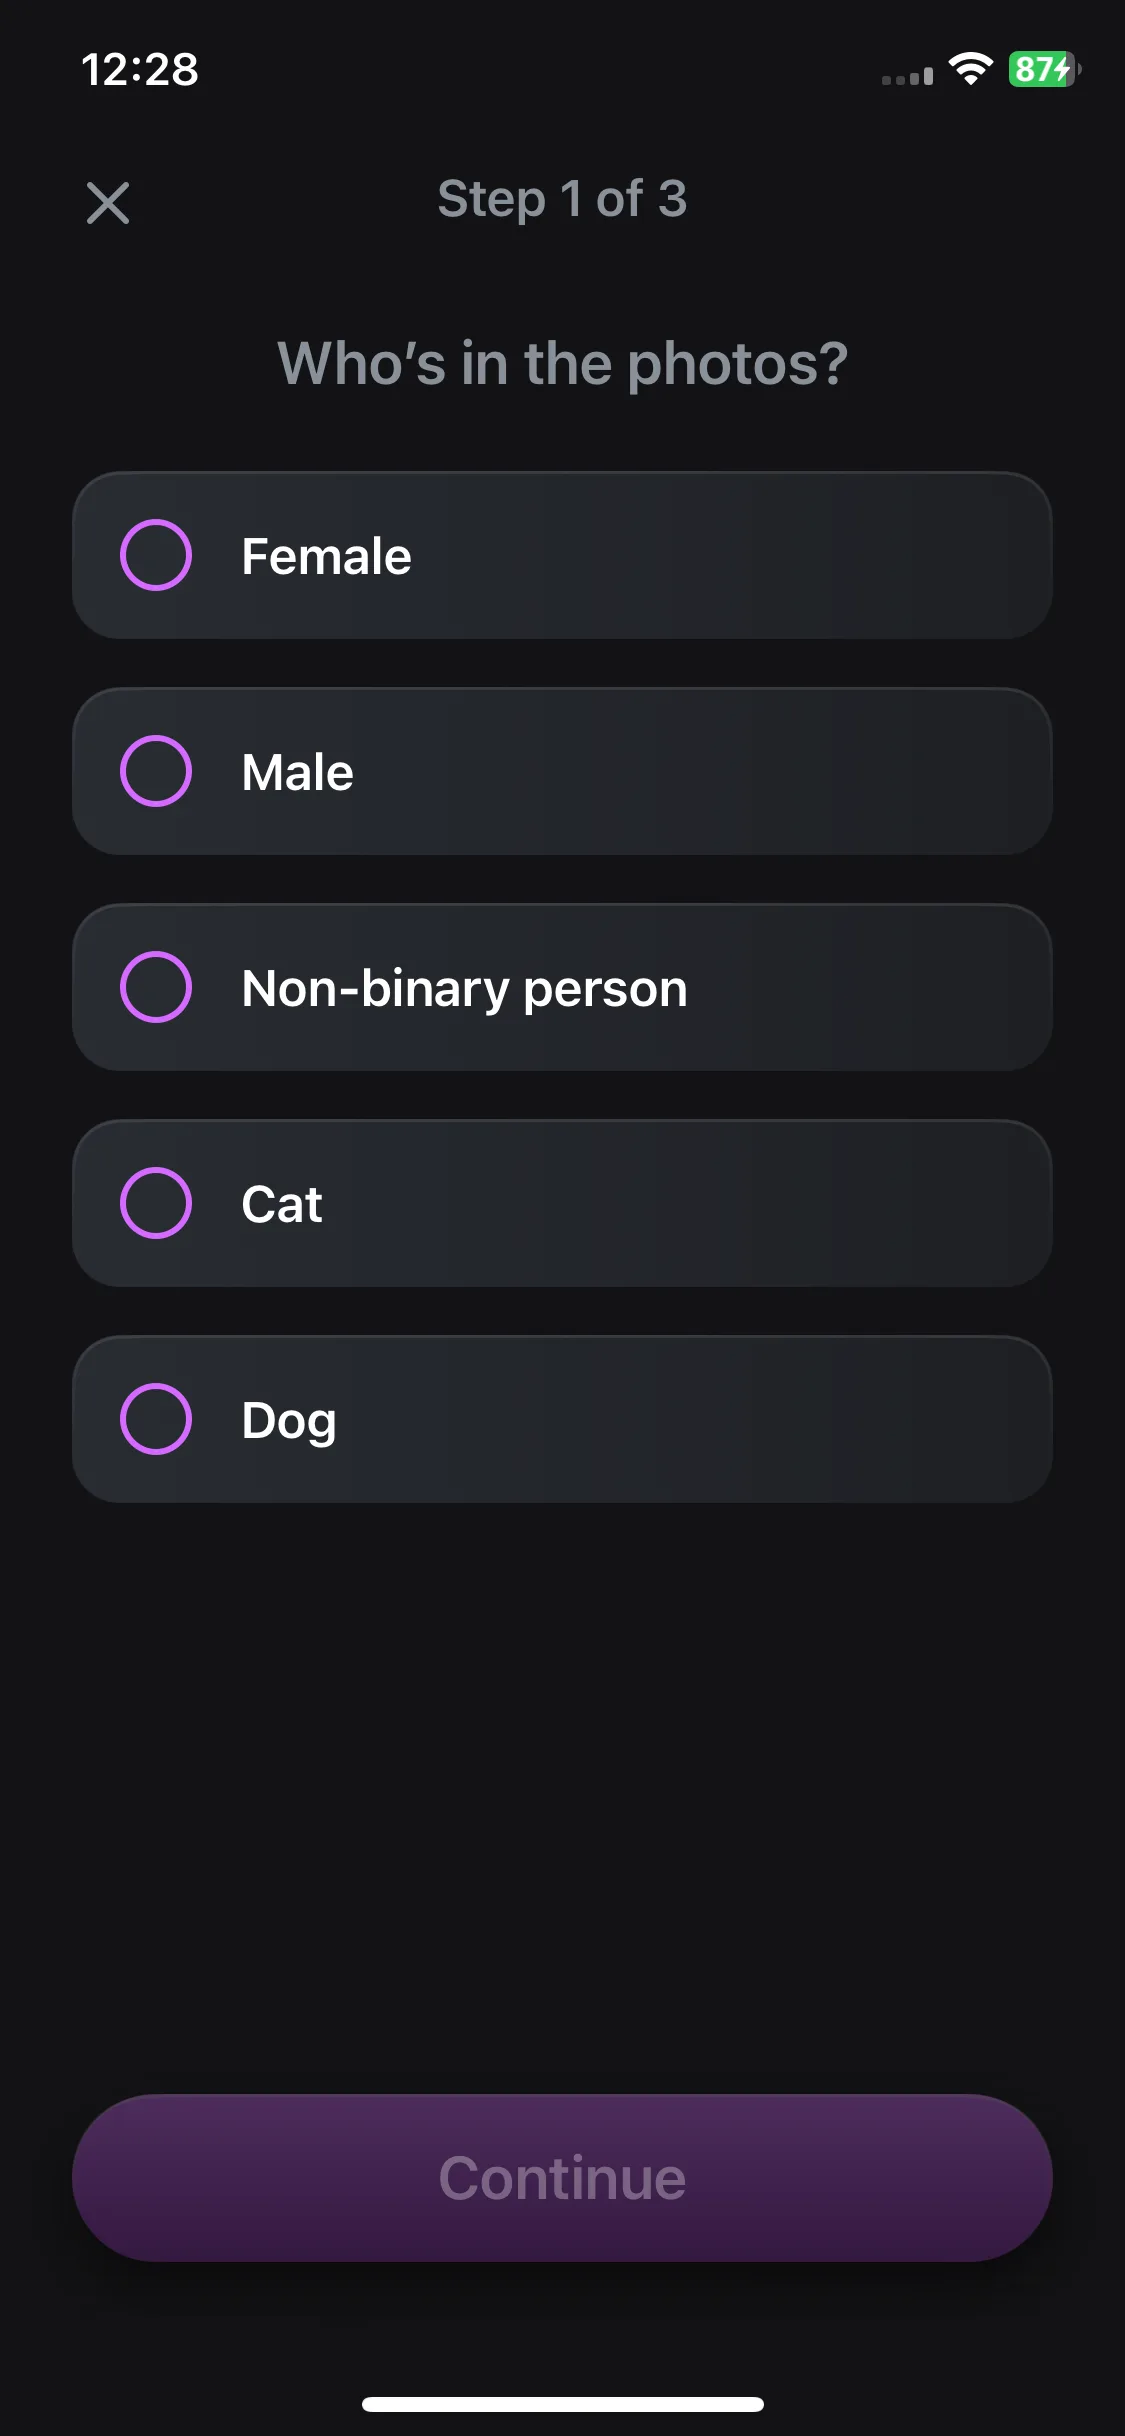
Task: Pick the Dog radio circle
Action: [156, 1419]
